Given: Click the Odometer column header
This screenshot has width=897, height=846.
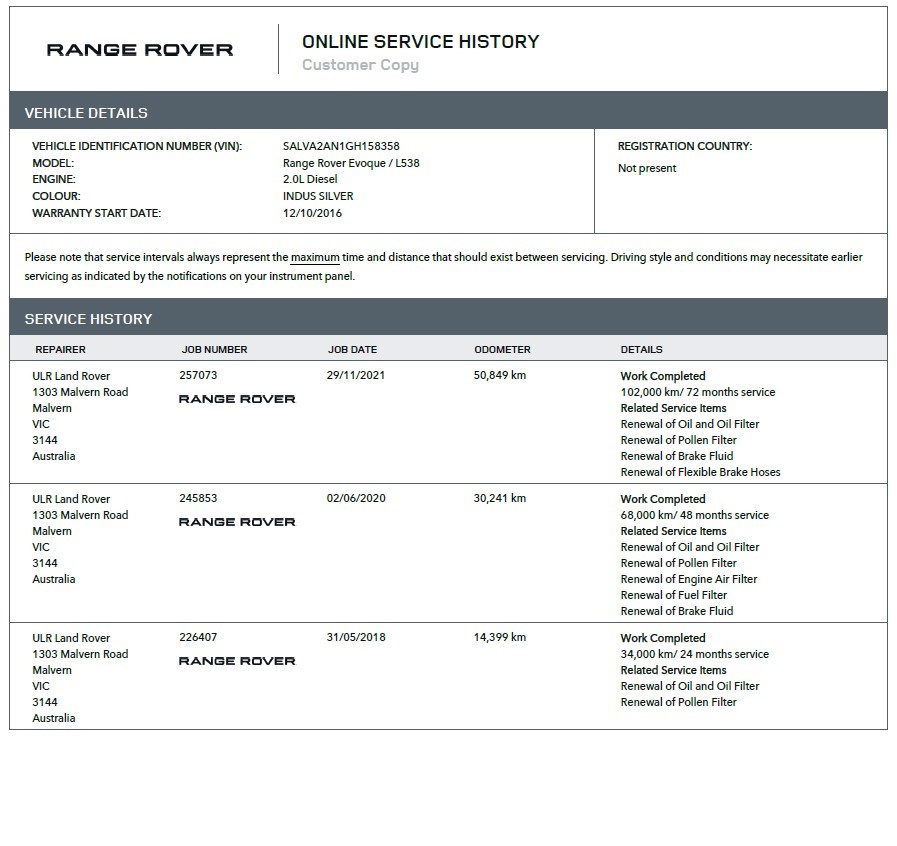Looking at the screenshot, I should click(502, 350).
